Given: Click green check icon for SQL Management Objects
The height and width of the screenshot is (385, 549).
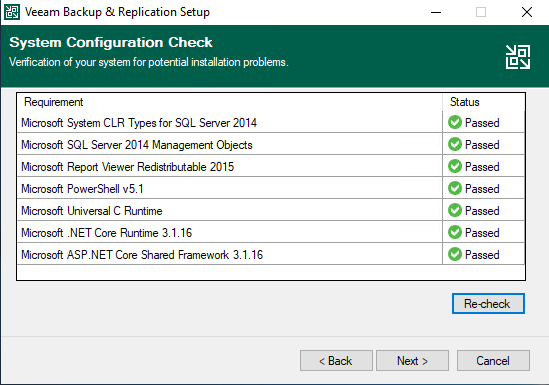Looking at the screenshot, I should coord(455,144).
